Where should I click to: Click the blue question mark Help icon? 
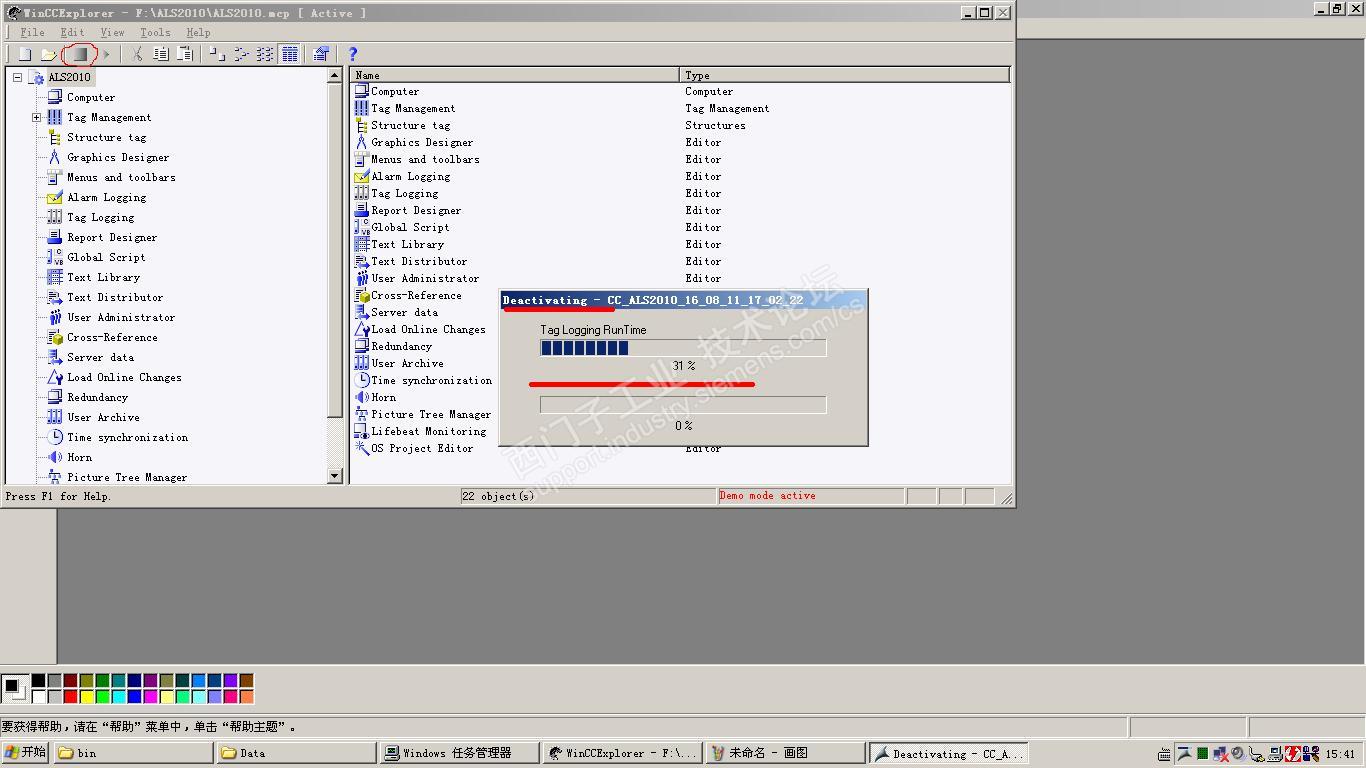point(352,54)
